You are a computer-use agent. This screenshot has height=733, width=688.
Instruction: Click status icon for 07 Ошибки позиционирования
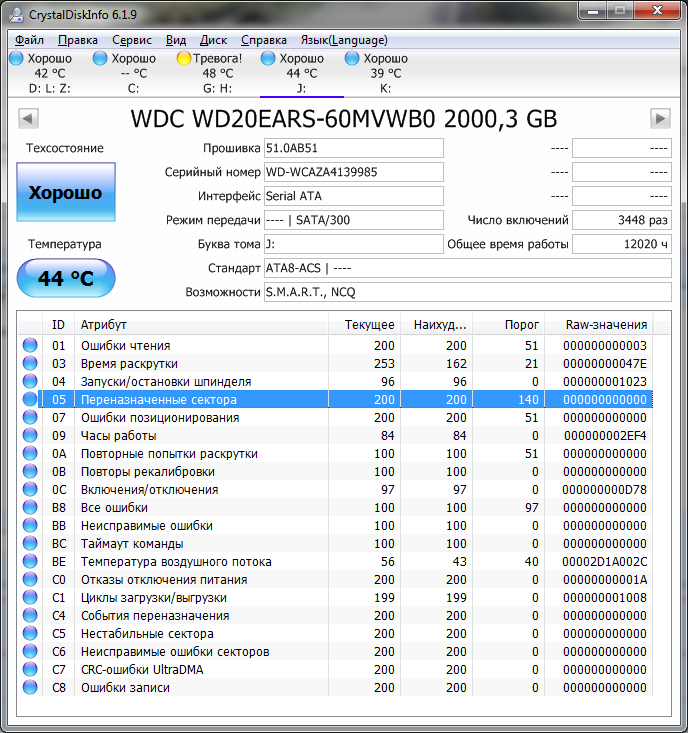pos(30,417)
